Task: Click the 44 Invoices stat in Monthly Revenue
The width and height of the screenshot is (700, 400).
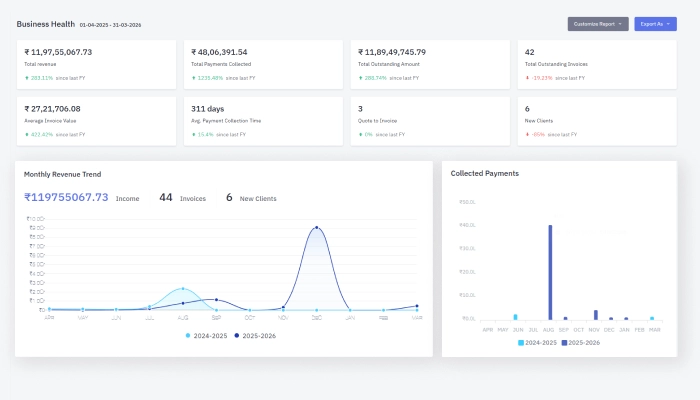Action: 182,198
